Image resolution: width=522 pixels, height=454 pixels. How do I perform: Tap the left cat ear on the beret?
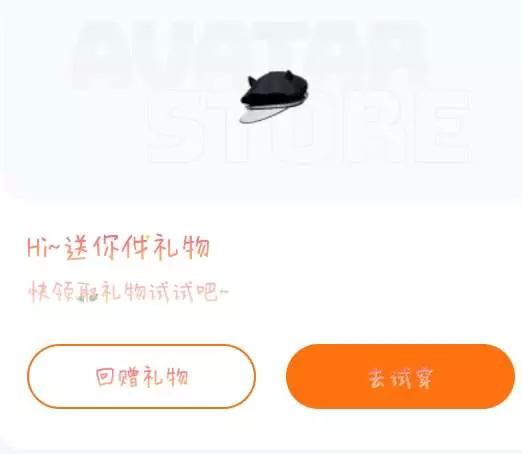(x=252, y=81)
